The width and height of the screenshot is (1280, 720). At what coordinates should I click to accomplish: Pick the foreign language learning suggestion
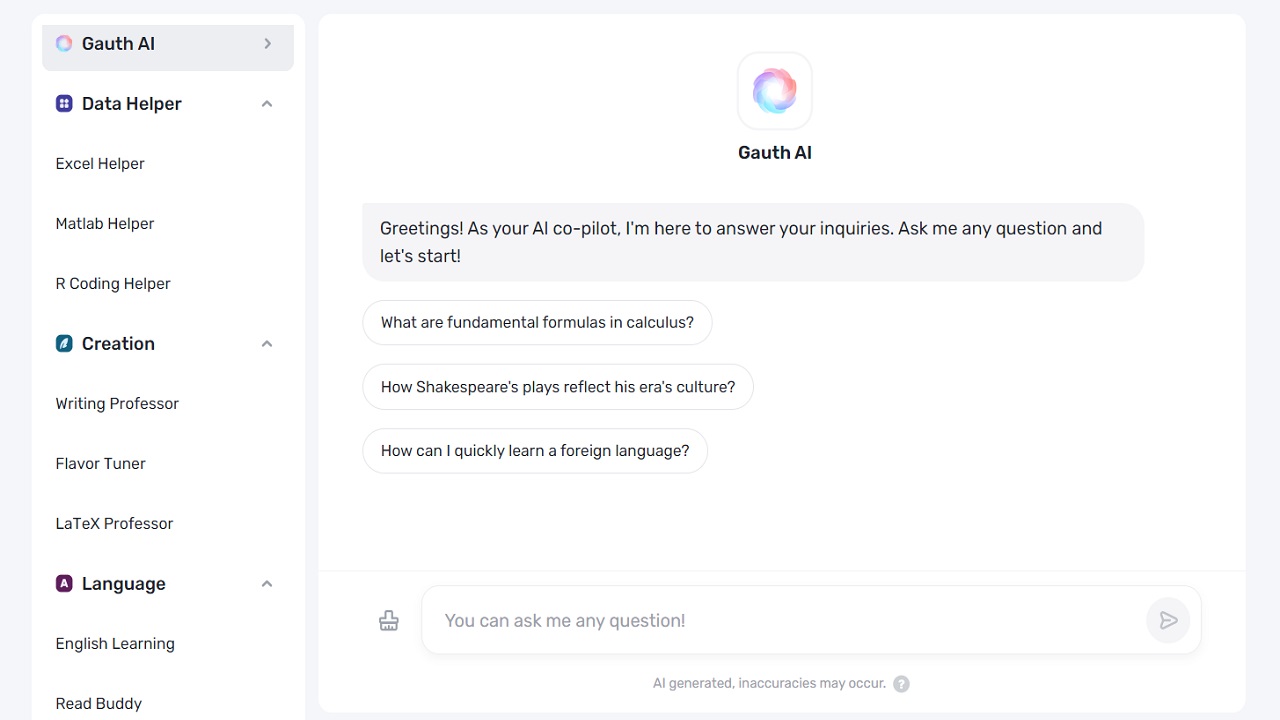pyautogui.click(x=535, y=451)
